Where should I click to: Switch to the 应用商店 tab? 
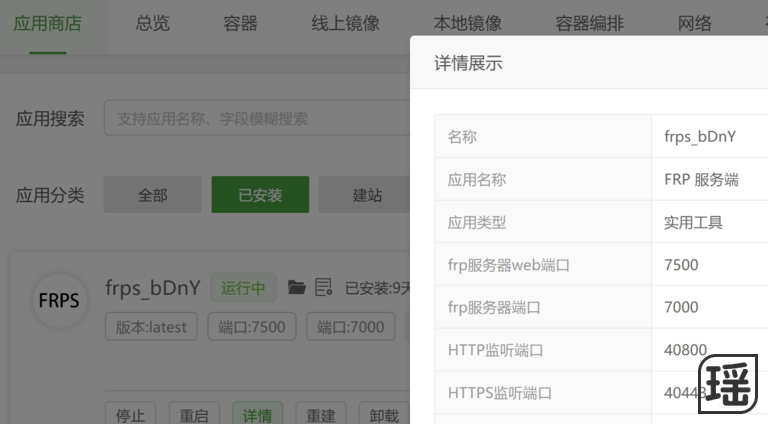pos(46,23)
